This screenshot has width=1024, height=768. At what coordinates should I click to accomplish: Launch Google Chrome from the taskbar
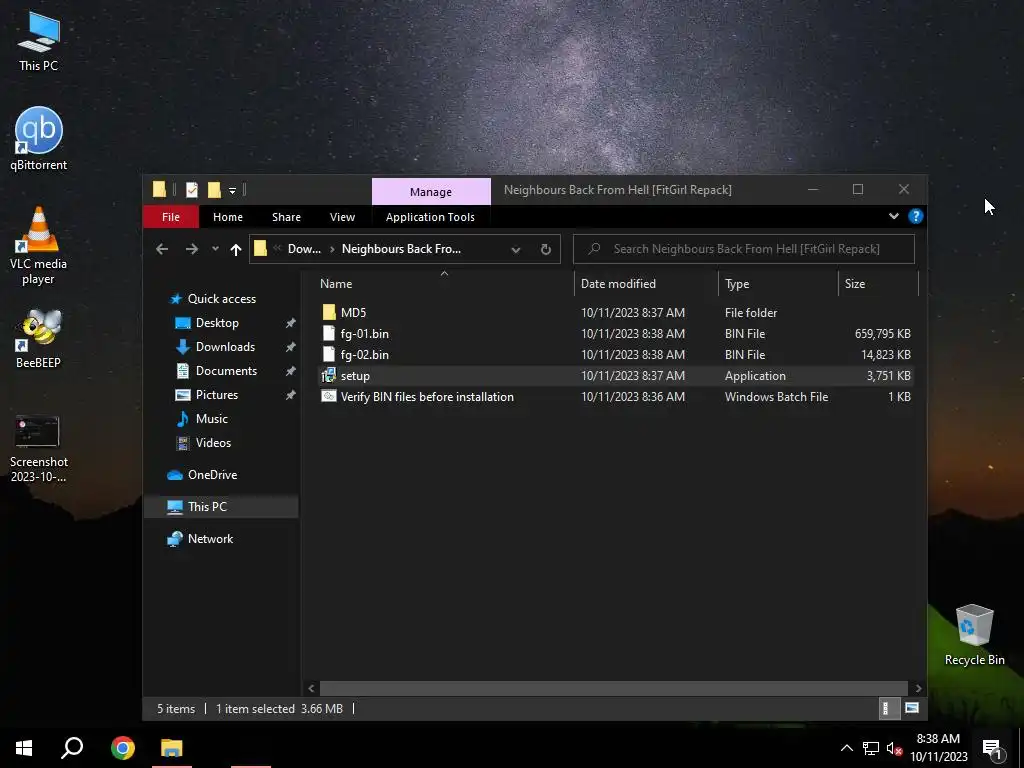123,748
